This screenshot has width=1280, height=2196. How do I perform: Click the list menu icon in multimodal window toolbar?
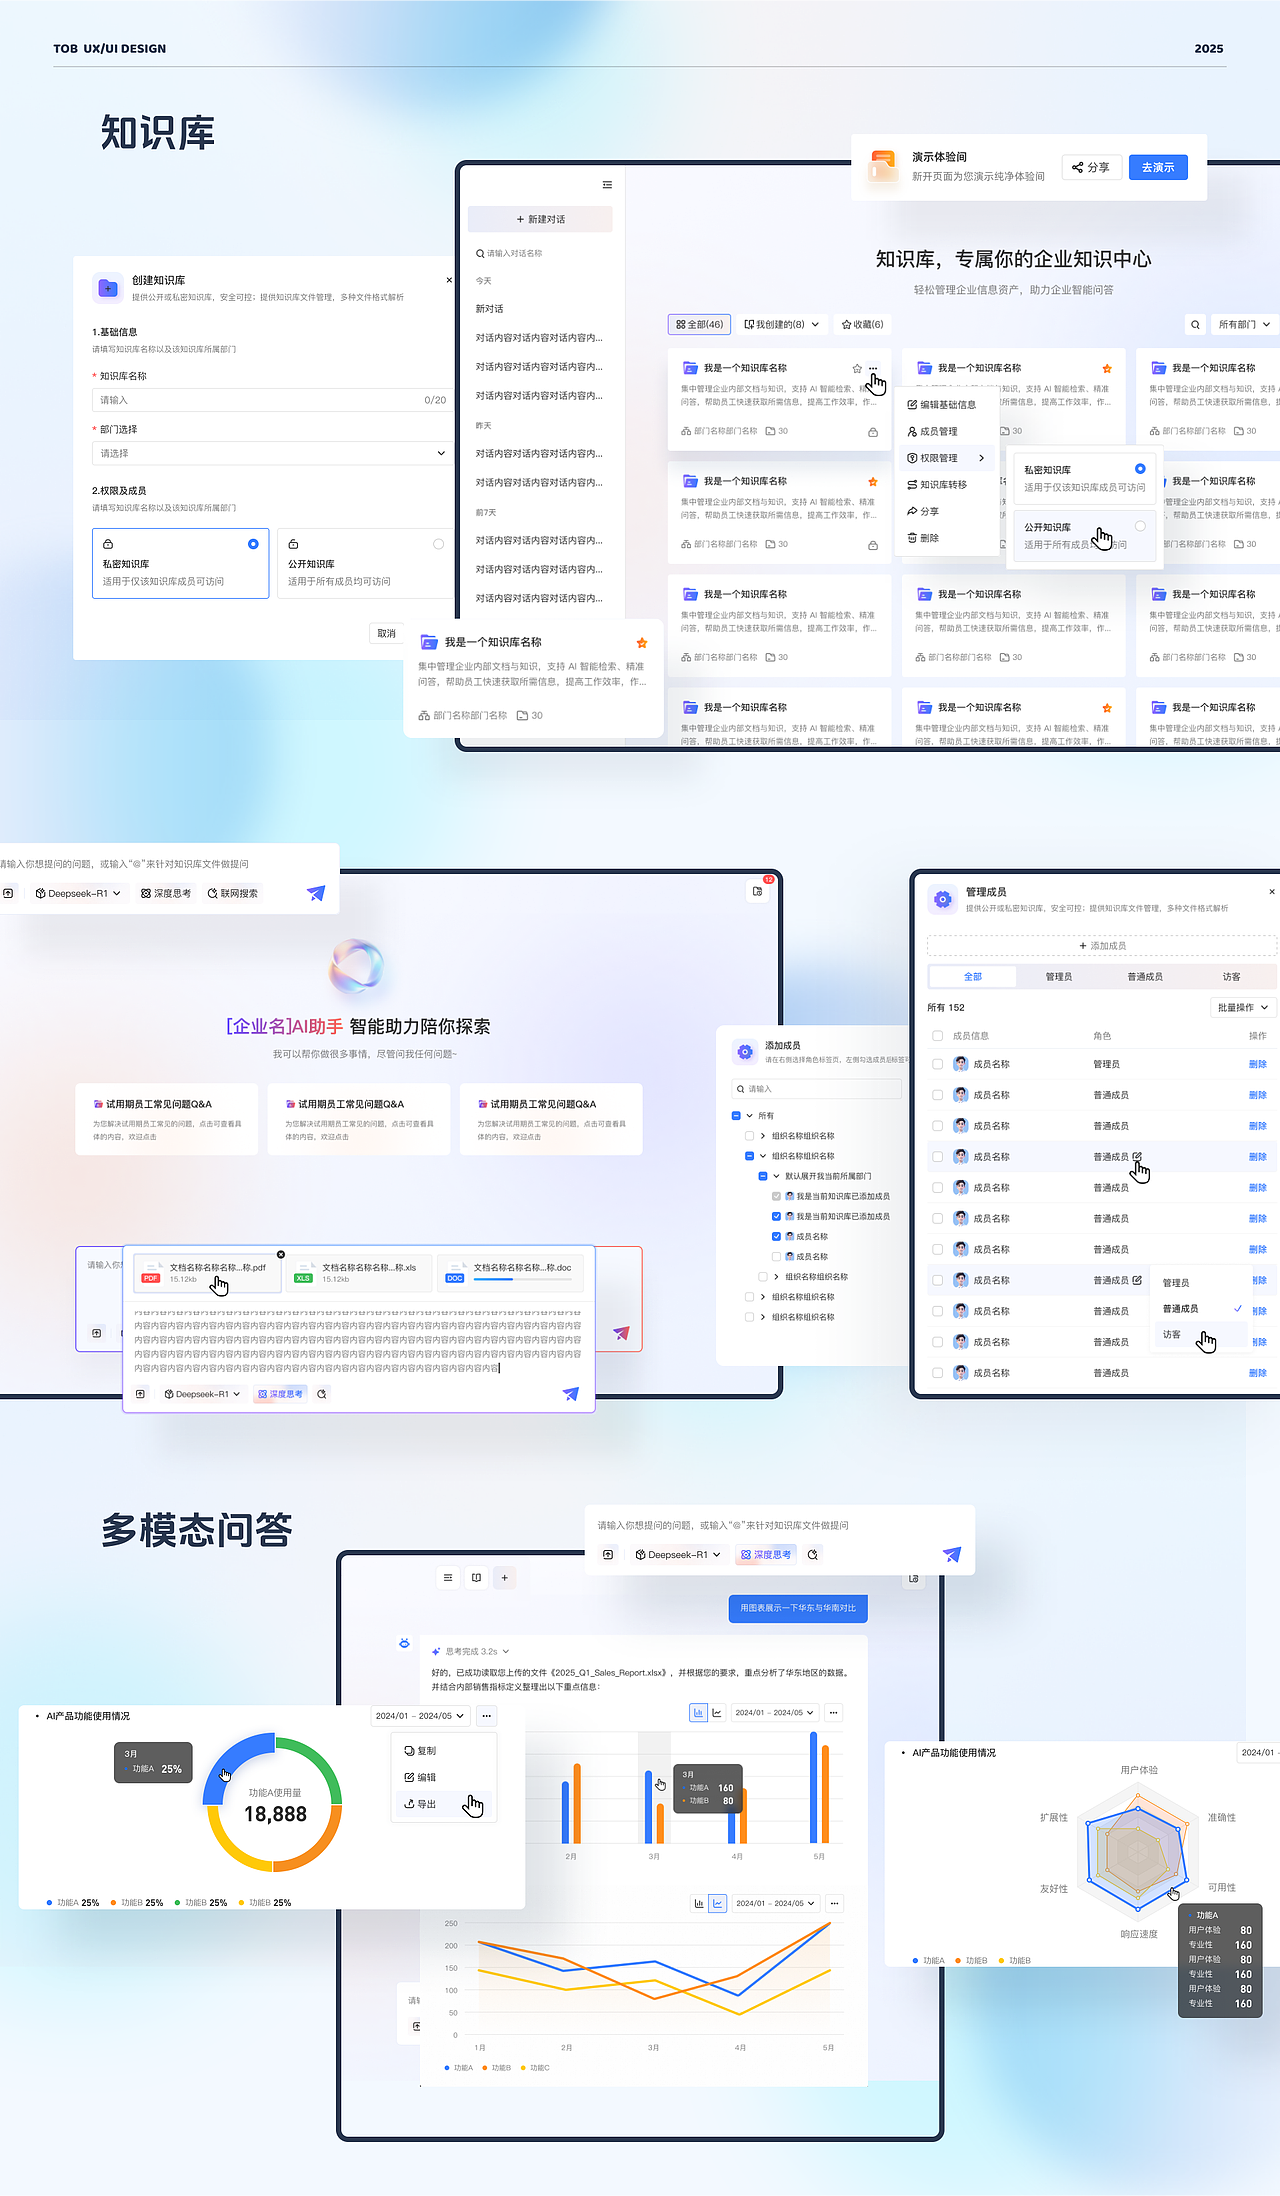point(448,1578)
